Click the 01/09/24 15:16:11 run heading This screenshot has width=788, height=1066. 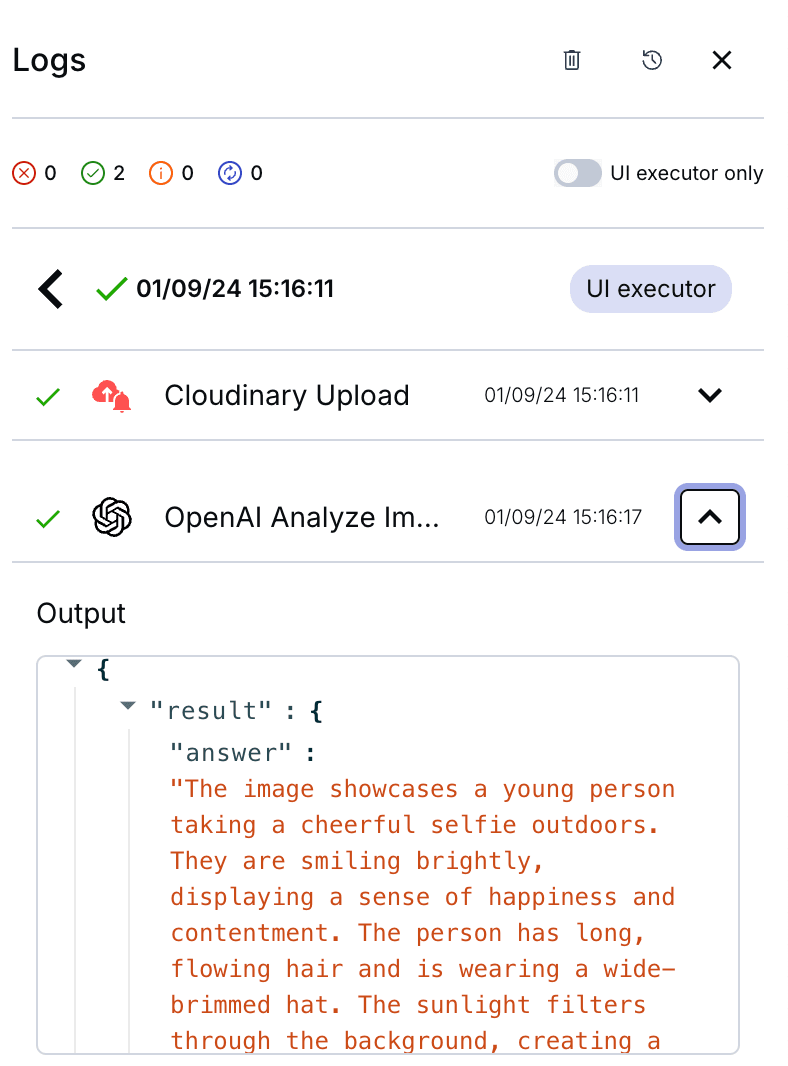tap(235, 289)
